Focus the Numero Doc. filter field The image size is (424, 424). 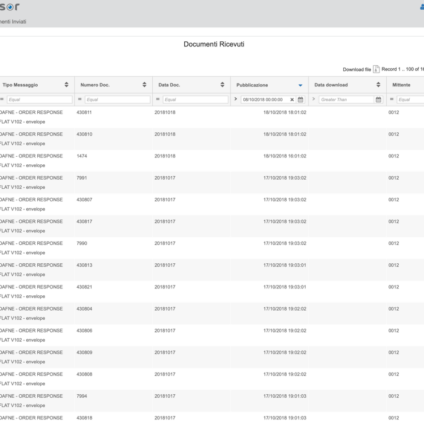117,100
